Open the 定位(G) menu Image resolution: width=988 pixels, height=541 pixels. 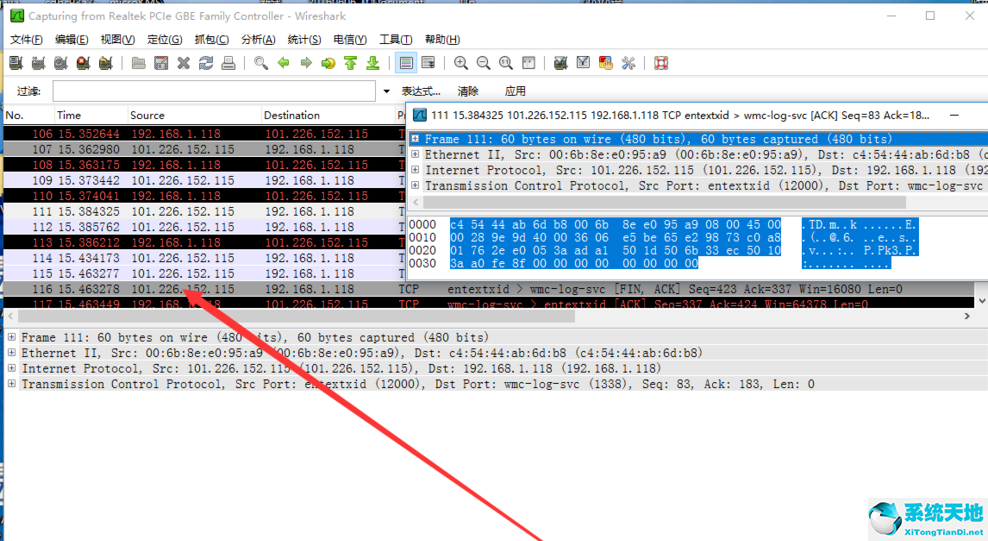(164, 40)
